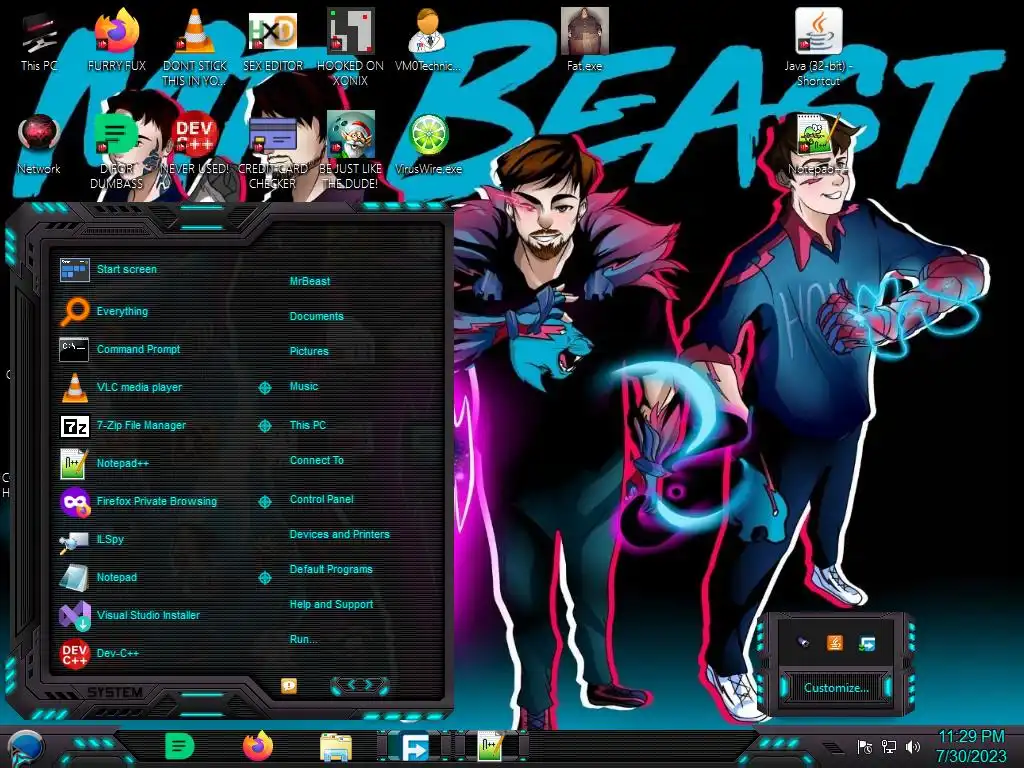1024x768 pixels.
Task: Open the FURRY FUX Firefox desktop shortcut
Action: [x=116, y=41]
